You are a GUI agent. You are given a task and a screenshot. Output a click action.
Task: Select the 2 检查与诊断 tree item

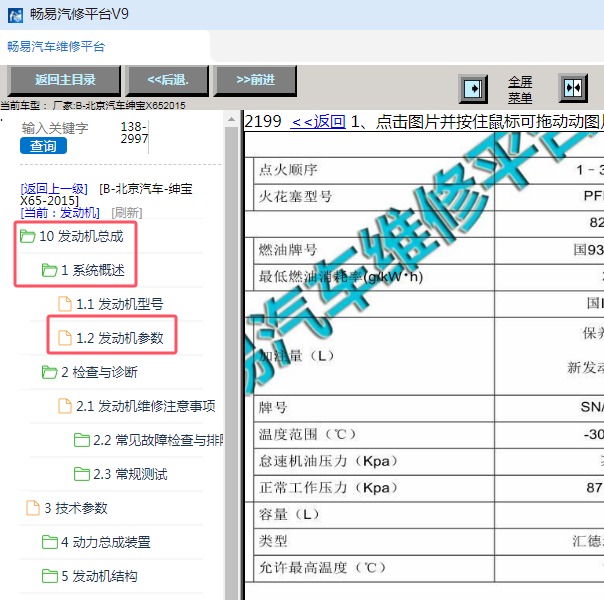click(99, 372)
